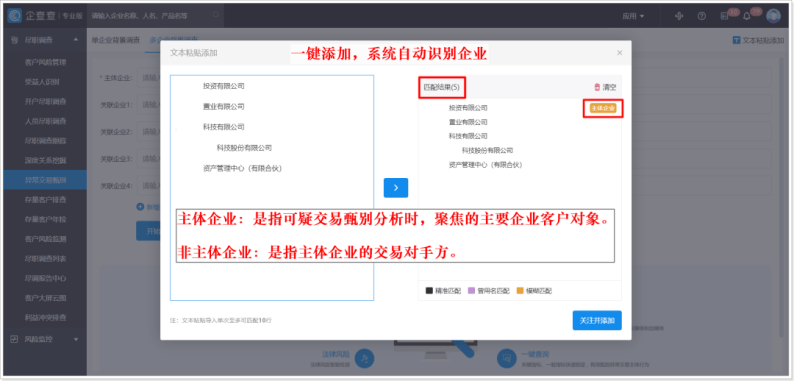Click inside the paste text area
The image size is (794, 381).
[272, 187]
